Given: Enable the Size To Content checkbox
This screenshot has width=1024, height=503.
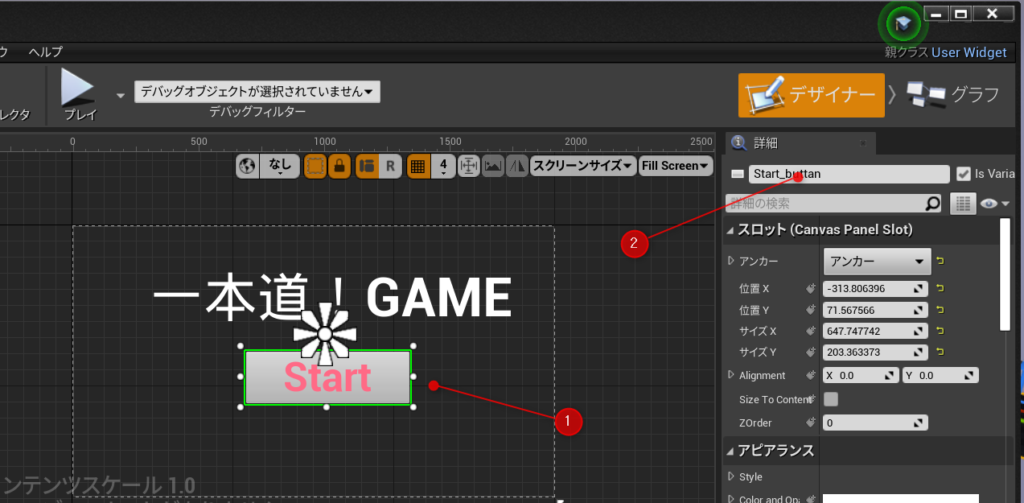Looking at the screenshot, I should 831,399.
